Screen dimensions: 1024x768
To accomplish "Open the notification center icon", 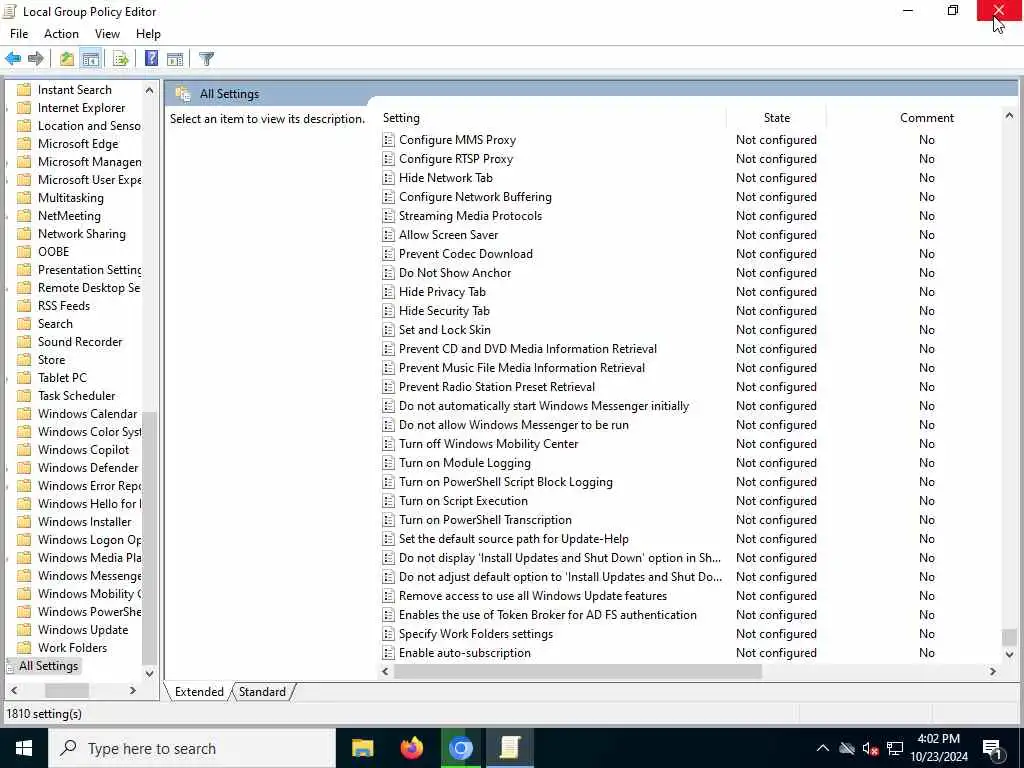I will (993, 749).
